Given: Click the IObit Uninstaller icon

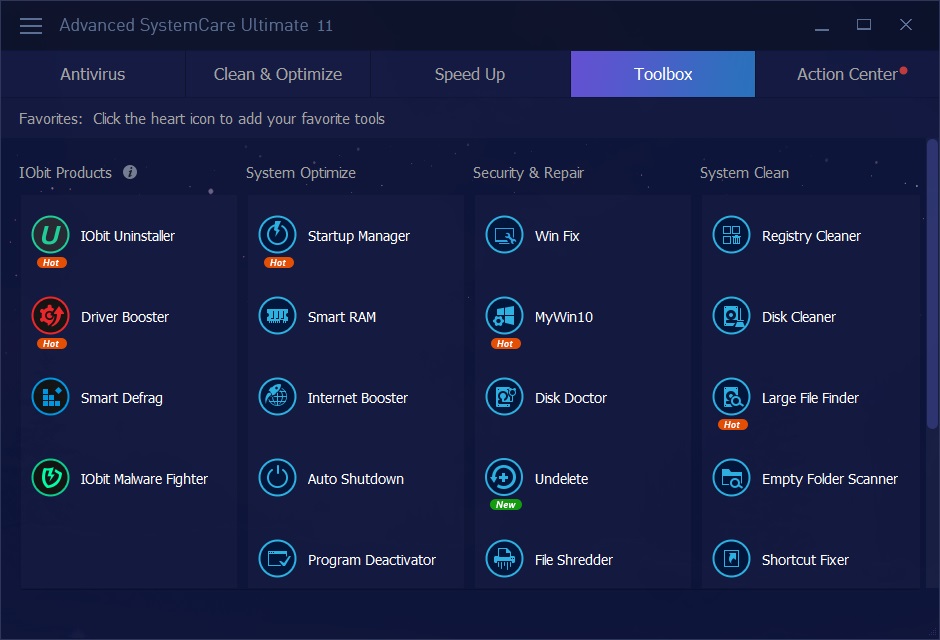Looking at the screenshot, I should coord(50,235).
